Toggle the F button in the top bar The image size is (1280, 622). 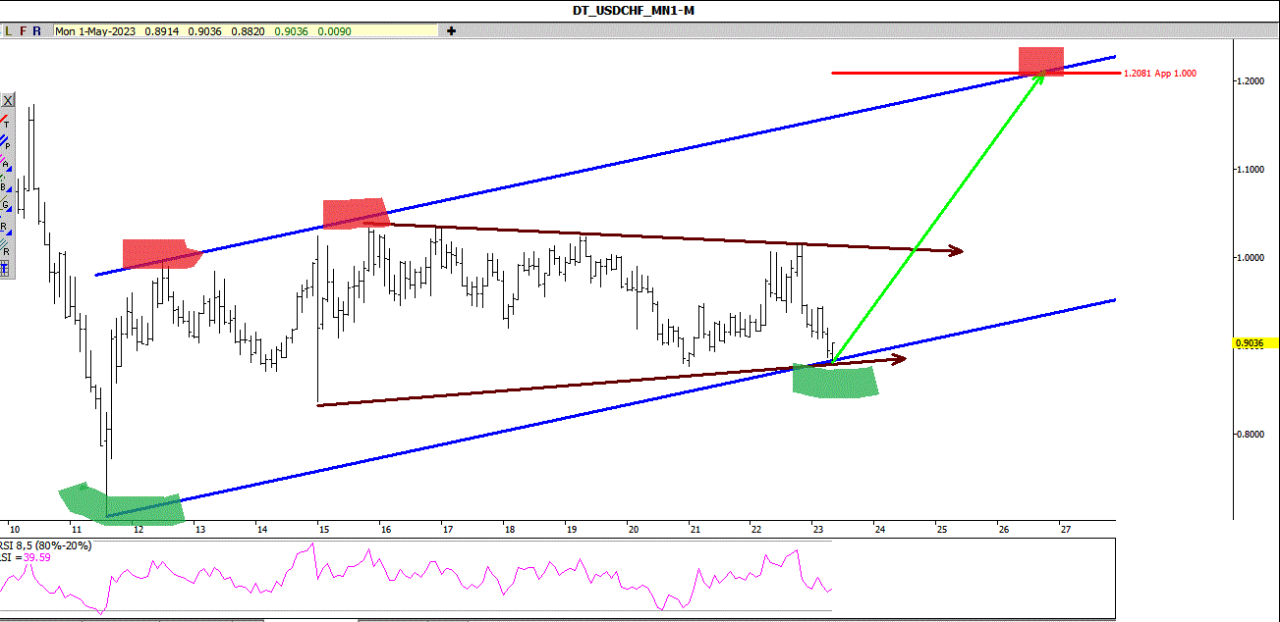point(22,31)
